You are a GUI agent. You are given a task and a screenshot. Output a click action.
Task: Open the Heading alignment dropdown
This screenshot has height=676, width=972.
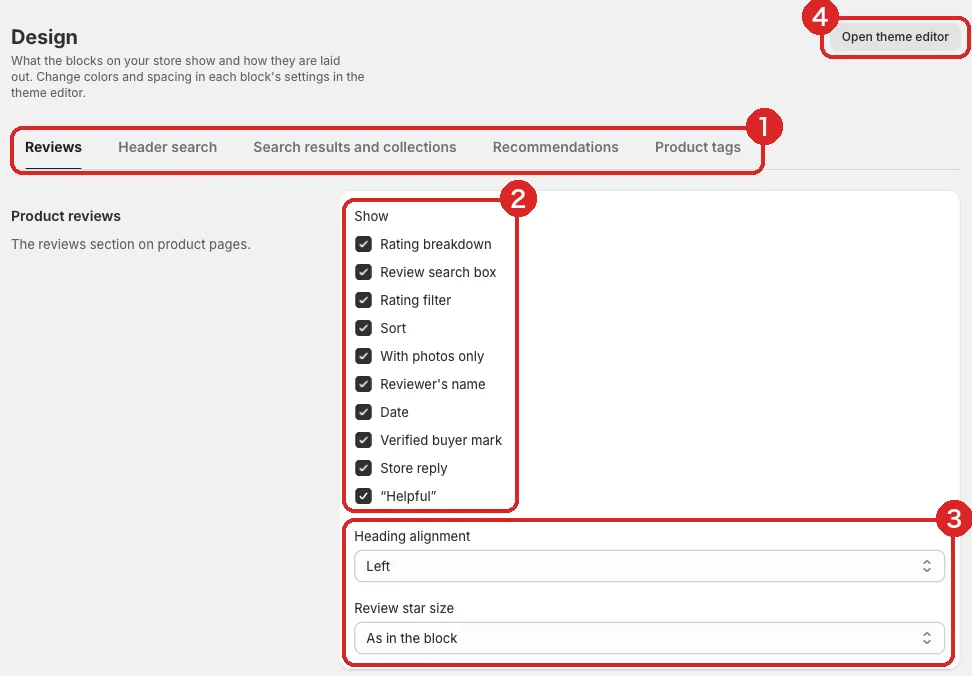click(x=649, y=566)
